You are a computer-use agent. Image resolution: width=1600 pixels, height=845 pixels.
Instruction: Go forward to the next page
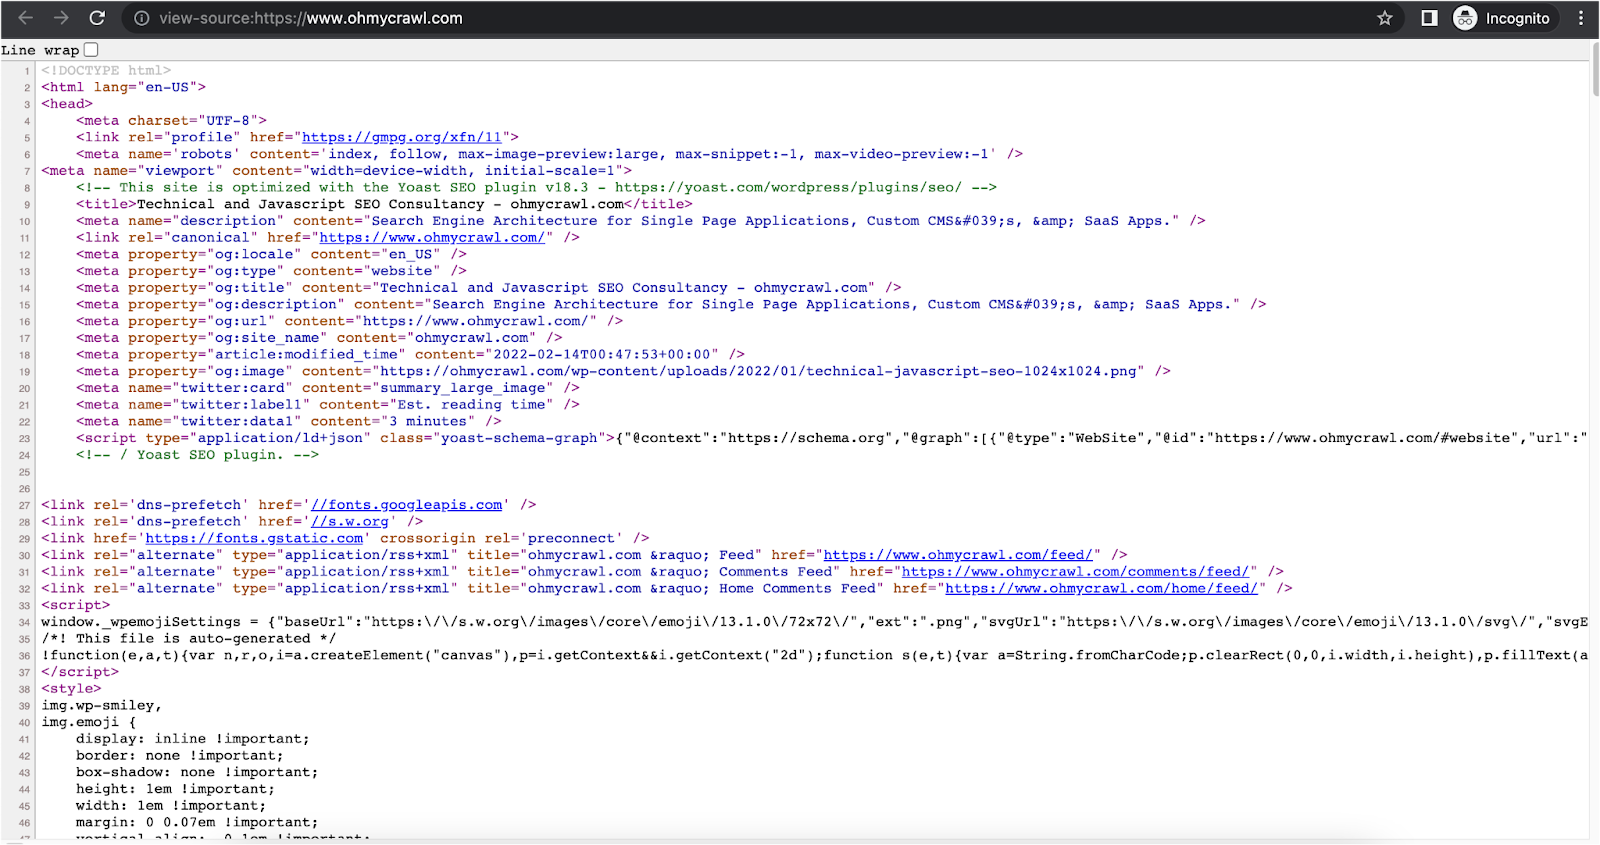pos(61,18)
